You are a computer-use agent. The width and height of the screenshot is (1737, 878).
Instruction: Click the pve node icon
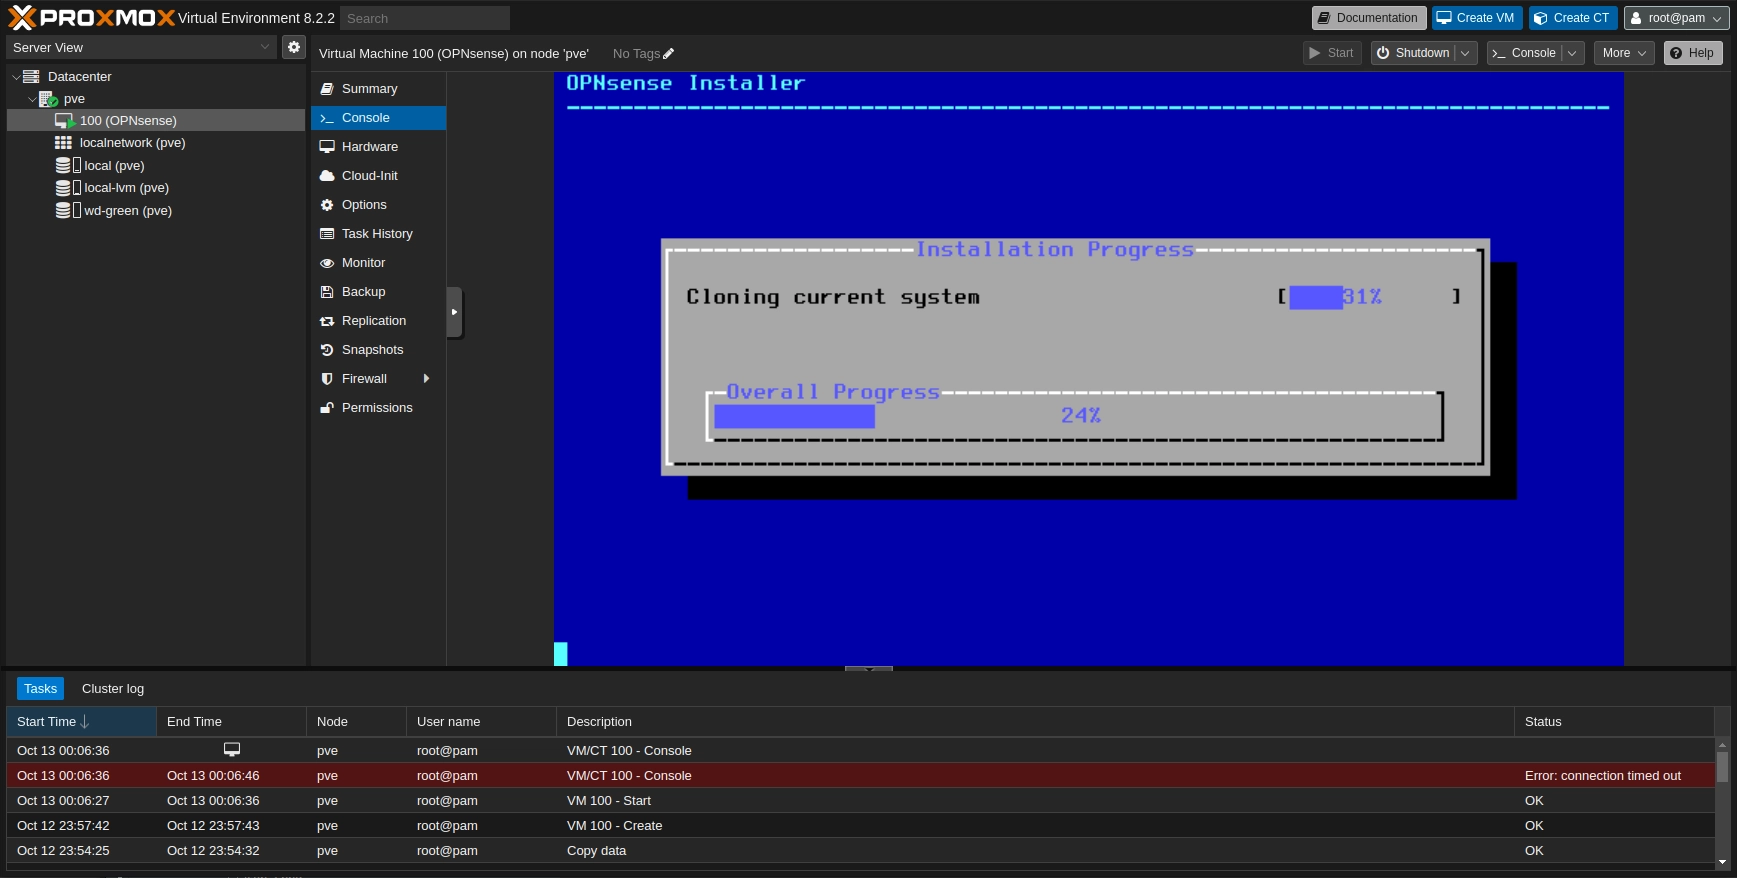(x=48, y=99)
